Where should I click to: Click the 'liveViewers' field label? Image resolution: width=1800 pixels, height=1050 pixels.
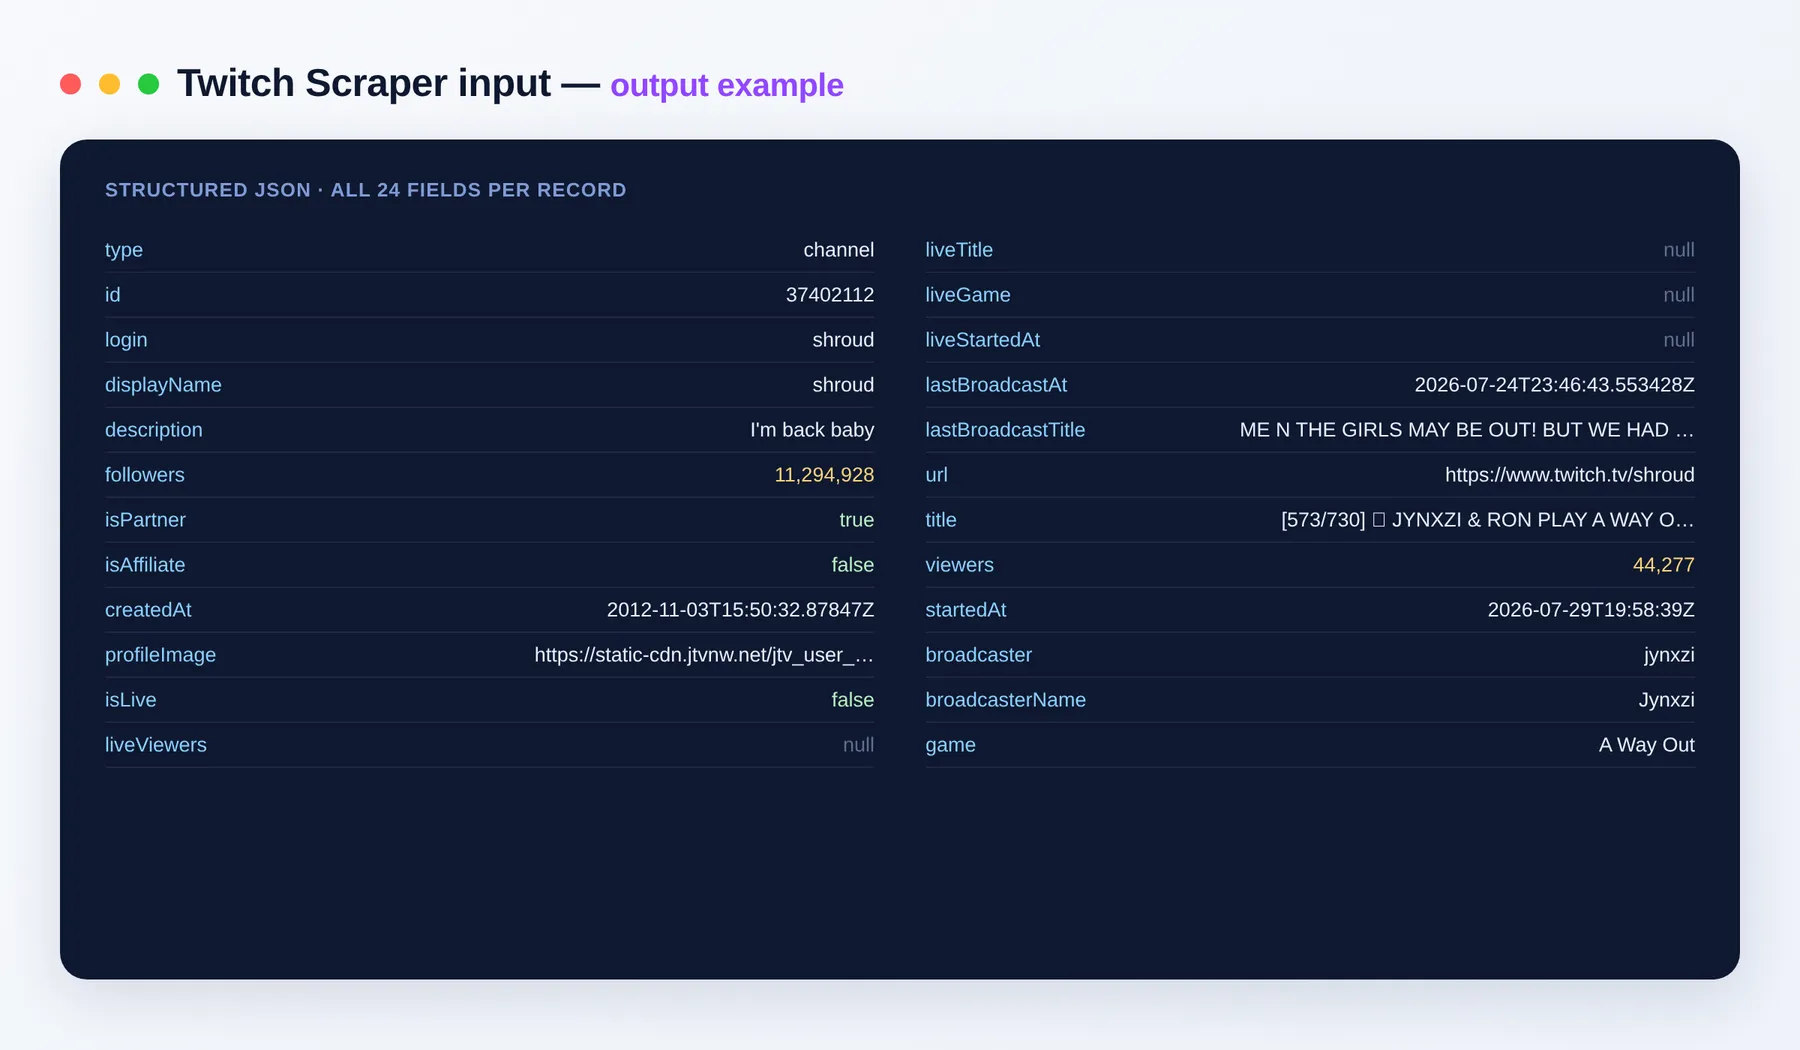pyautogui.click(x=156, y=745)
